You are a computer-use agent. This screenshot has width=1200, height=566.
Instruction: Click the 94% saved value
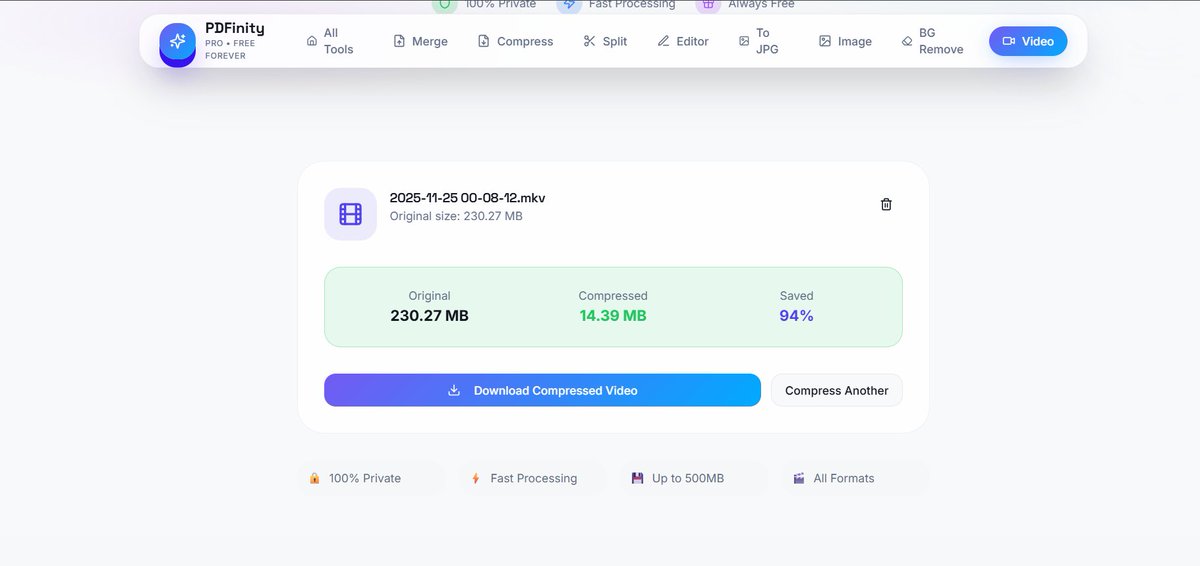(x=797, y=316)
